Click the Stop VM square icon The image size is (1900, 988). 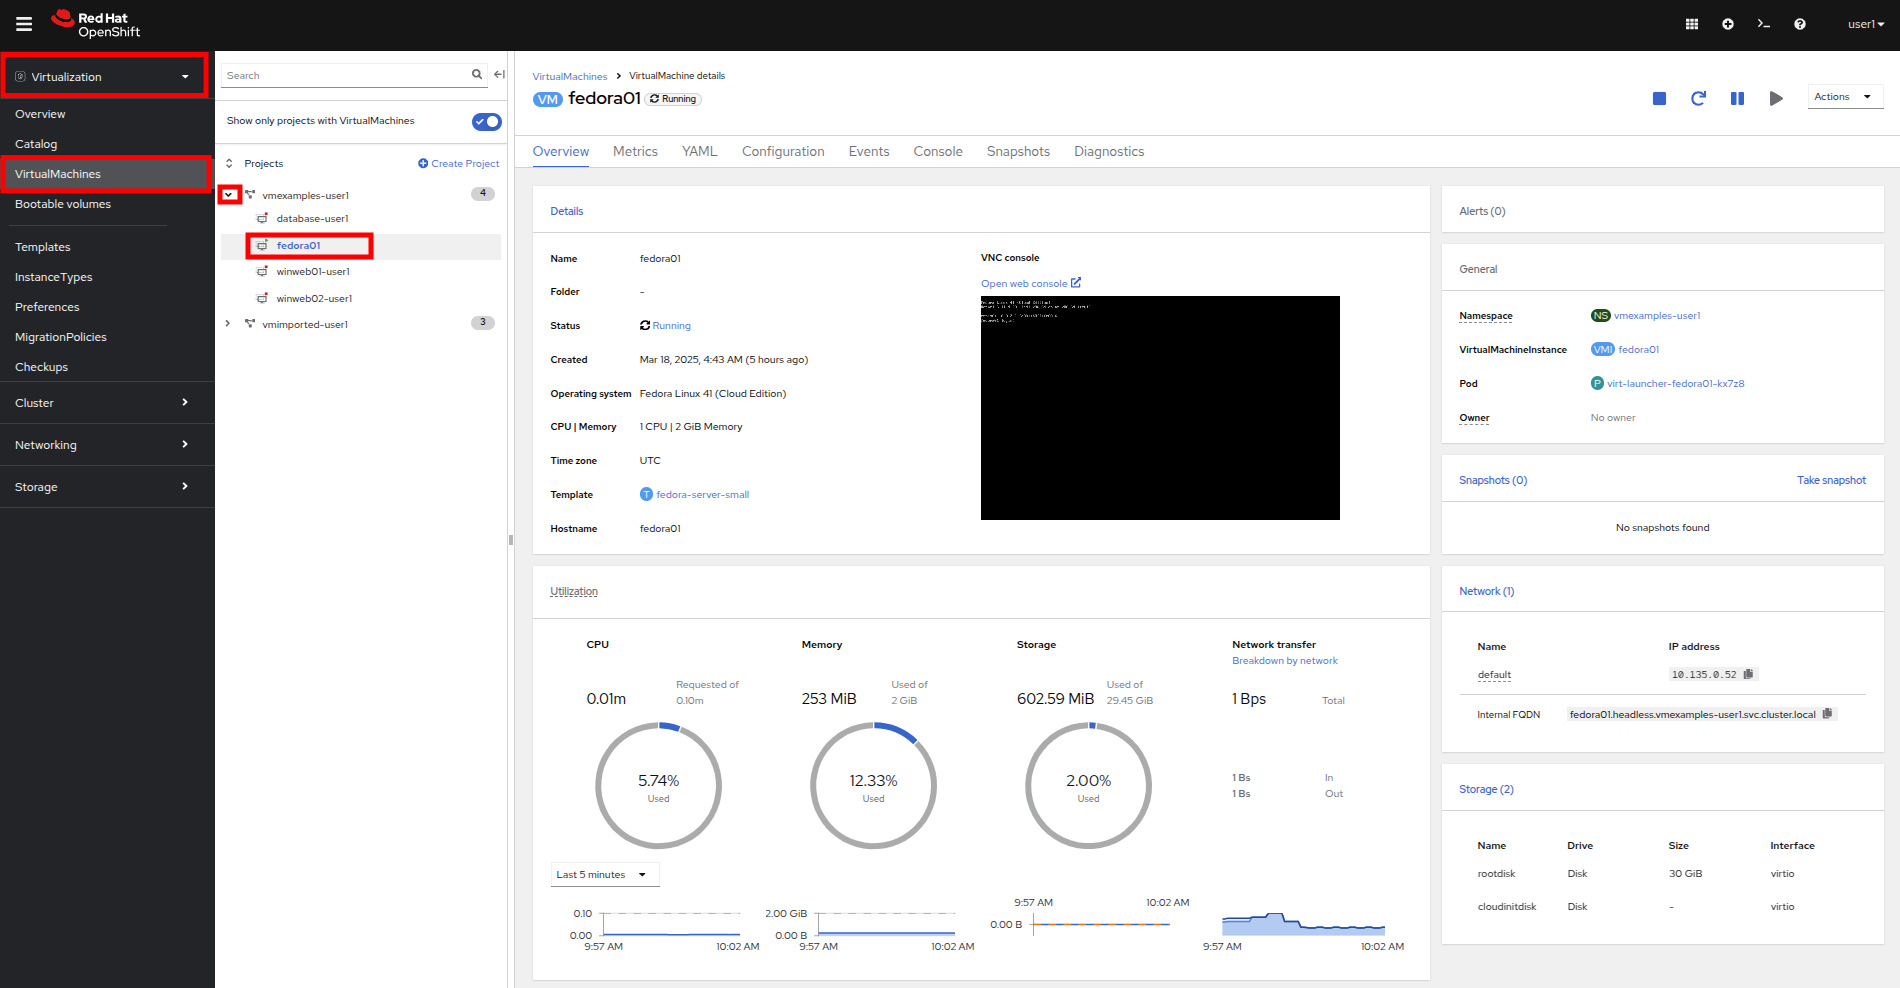pos(1659,98)
